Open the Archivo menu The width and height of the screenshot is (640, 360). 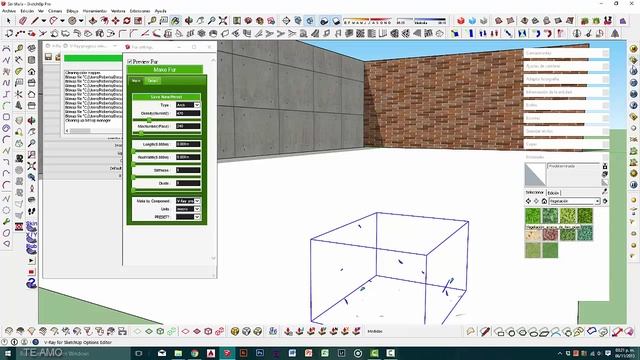point(9,11)
